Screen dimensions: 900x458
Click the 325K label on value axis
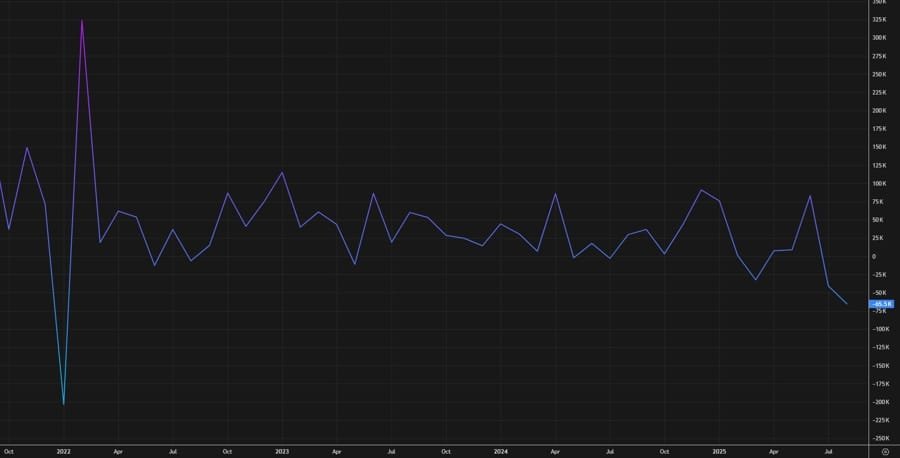879,20
